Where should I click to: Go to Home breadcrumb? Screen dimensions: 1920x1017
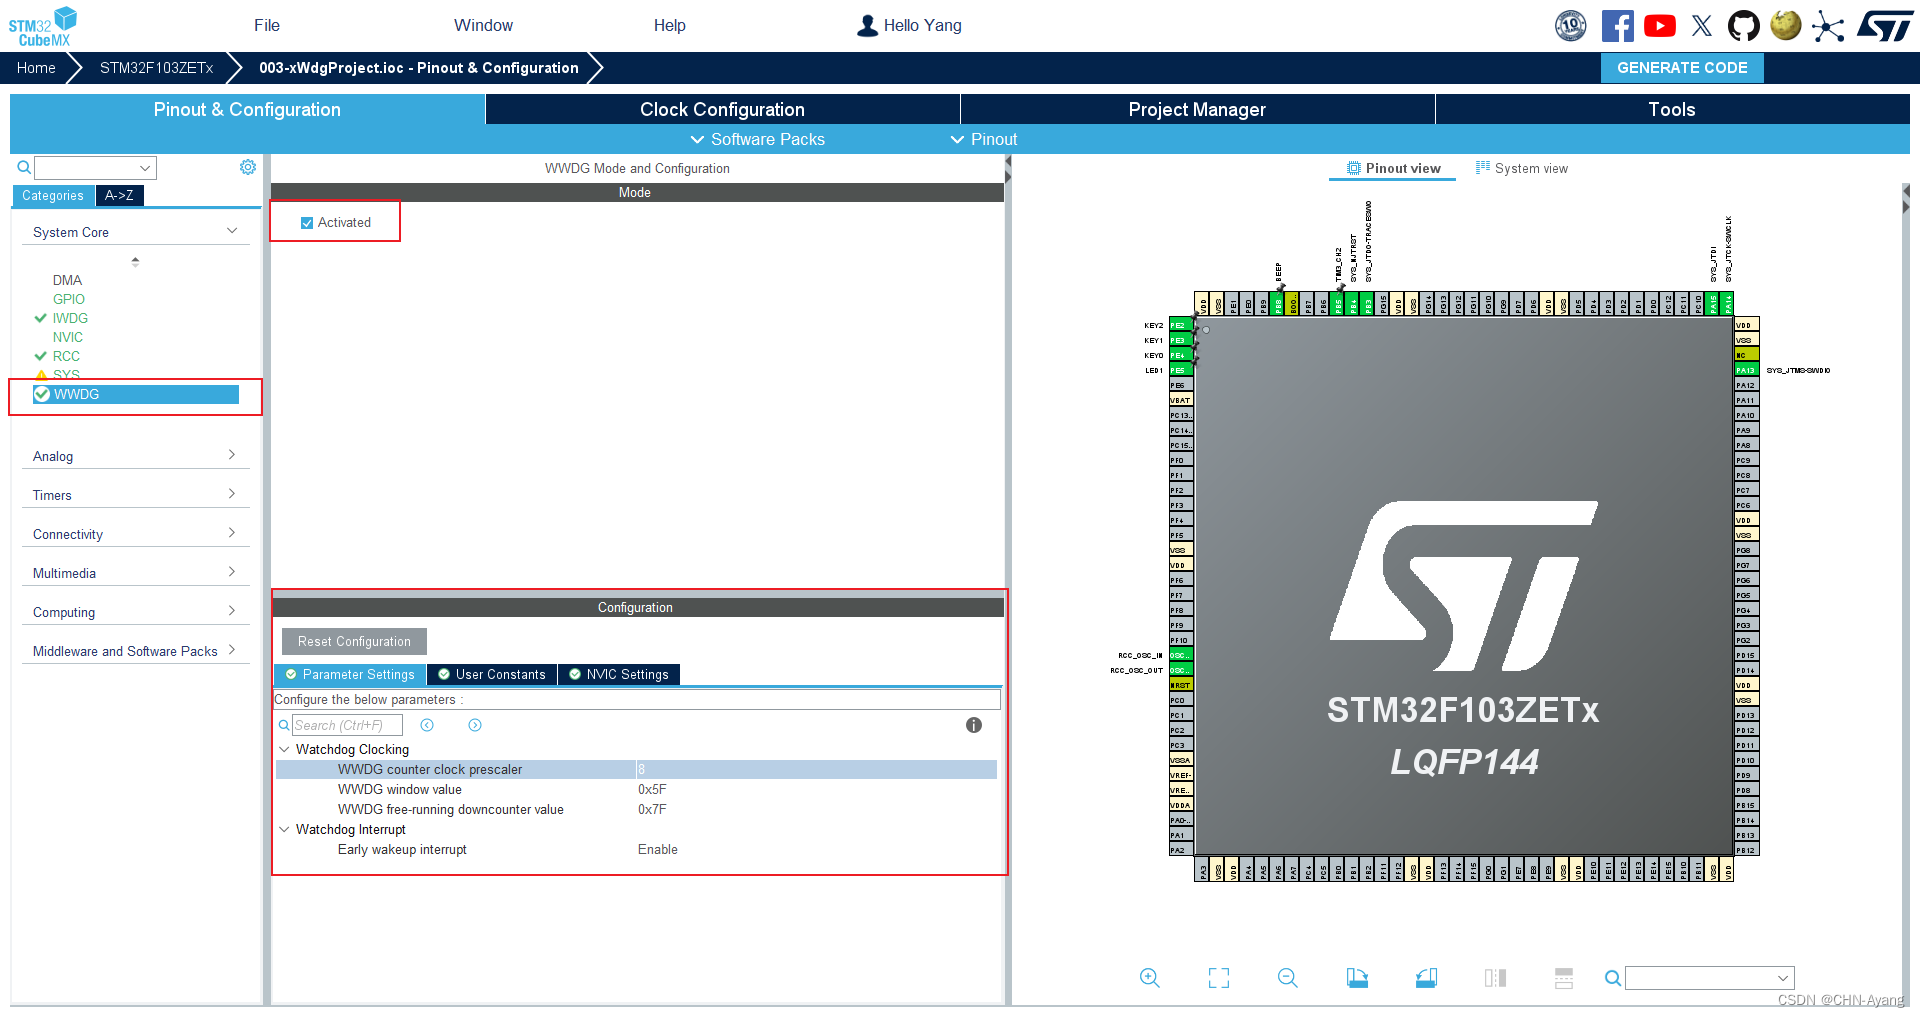tap(36, 68)
